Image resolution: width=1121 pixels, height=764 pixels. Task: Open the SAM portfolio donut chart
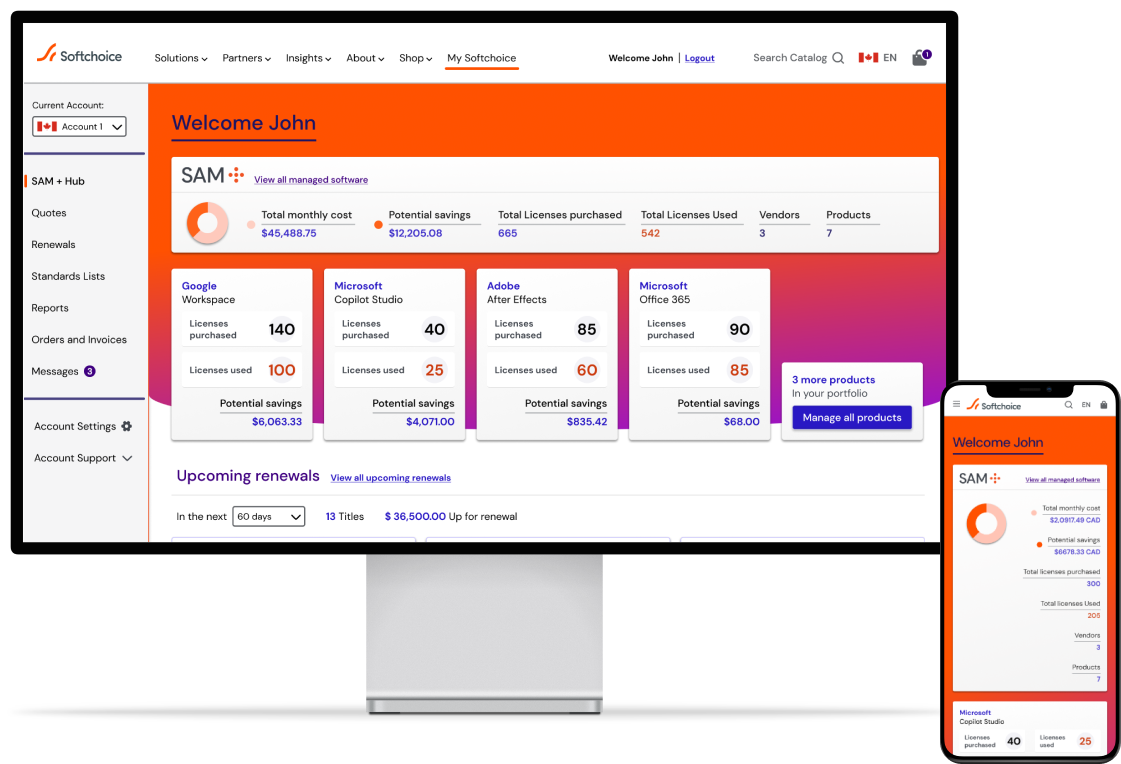tap(207, 222)
